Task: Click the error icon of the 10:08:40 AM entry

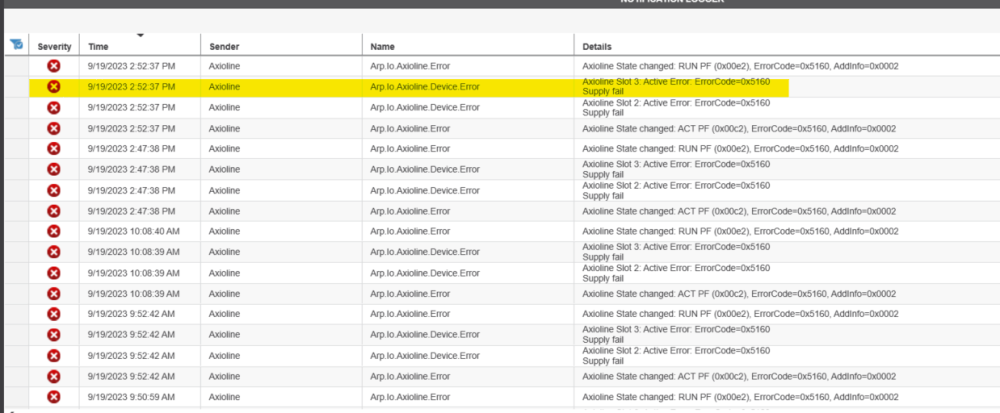Action: pos(54,231)
